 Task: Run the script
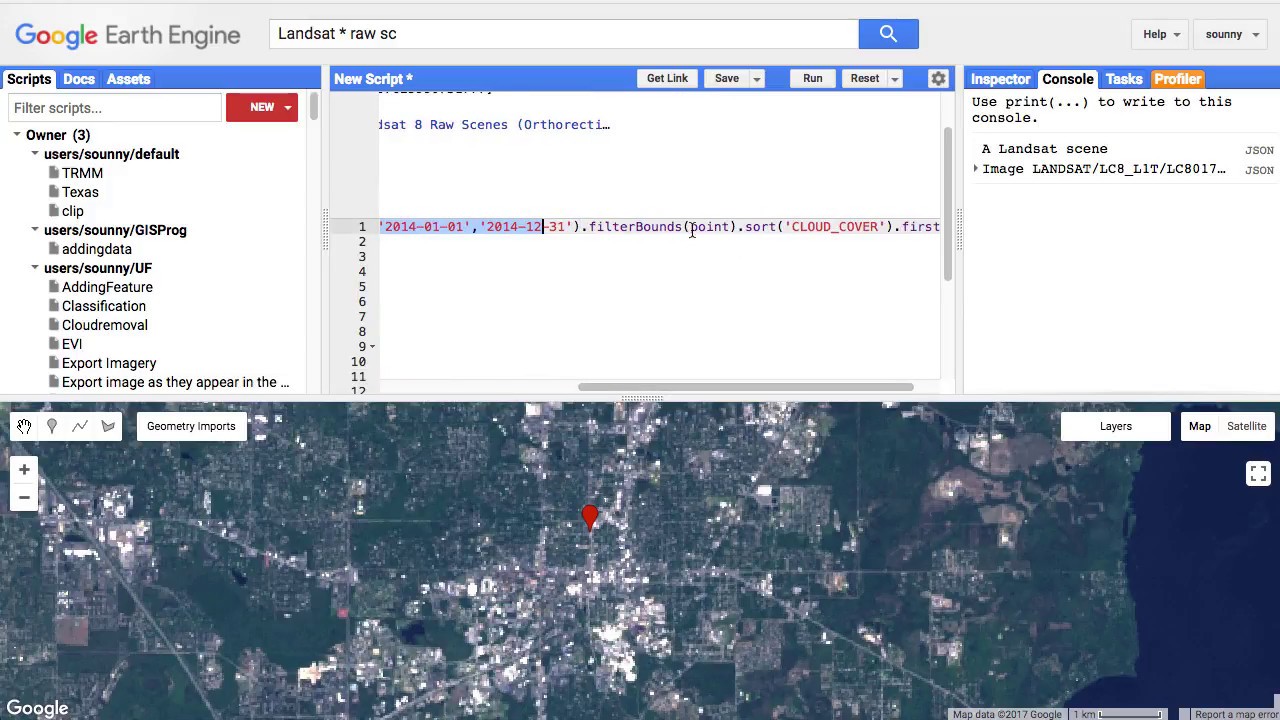click(x=812, y=79)
